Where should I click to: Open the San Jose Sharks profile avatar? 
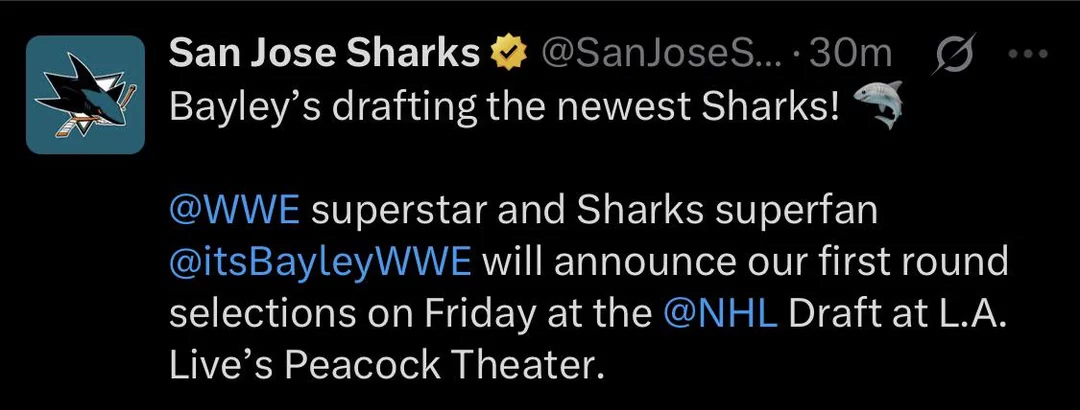(x=85, y=94)
